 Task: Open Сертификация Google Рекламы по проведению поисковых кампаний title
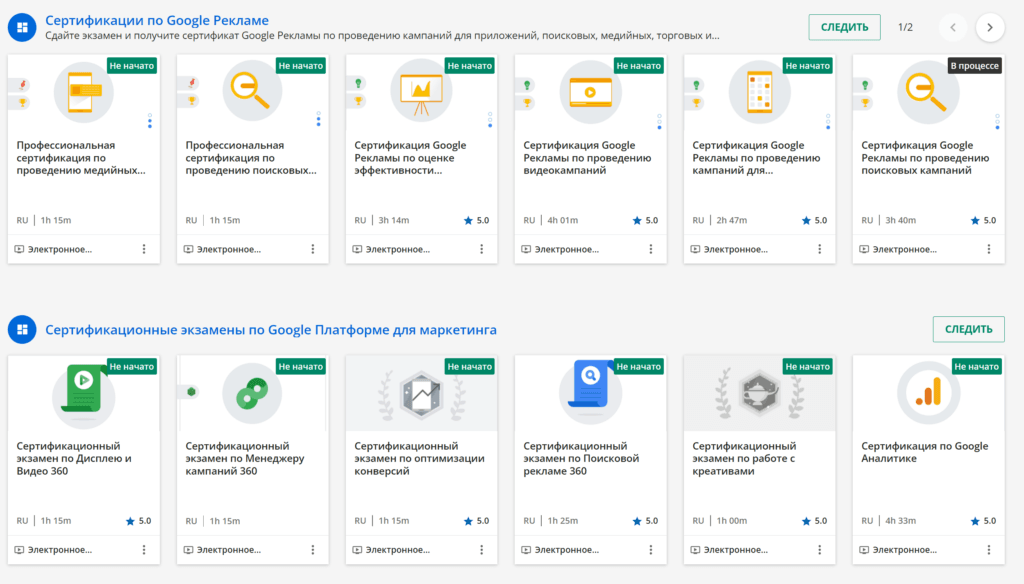click(925, 157)
